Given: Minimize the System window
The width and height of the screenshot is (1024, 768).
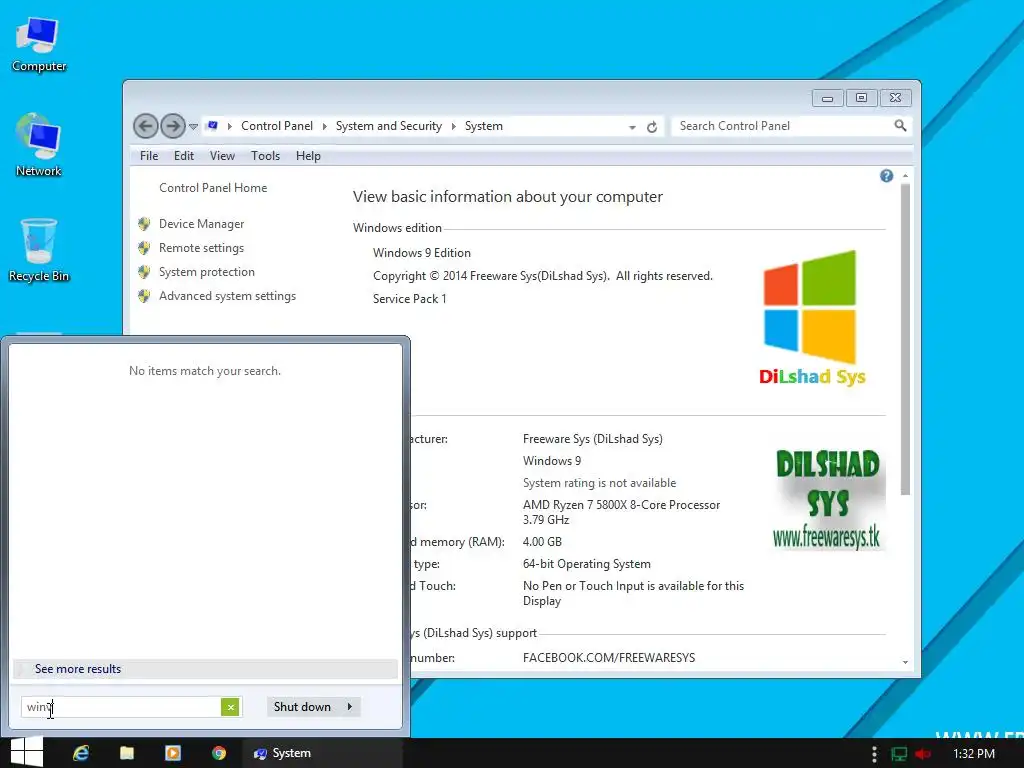Looking at the screenshot, I should (827, 98).
